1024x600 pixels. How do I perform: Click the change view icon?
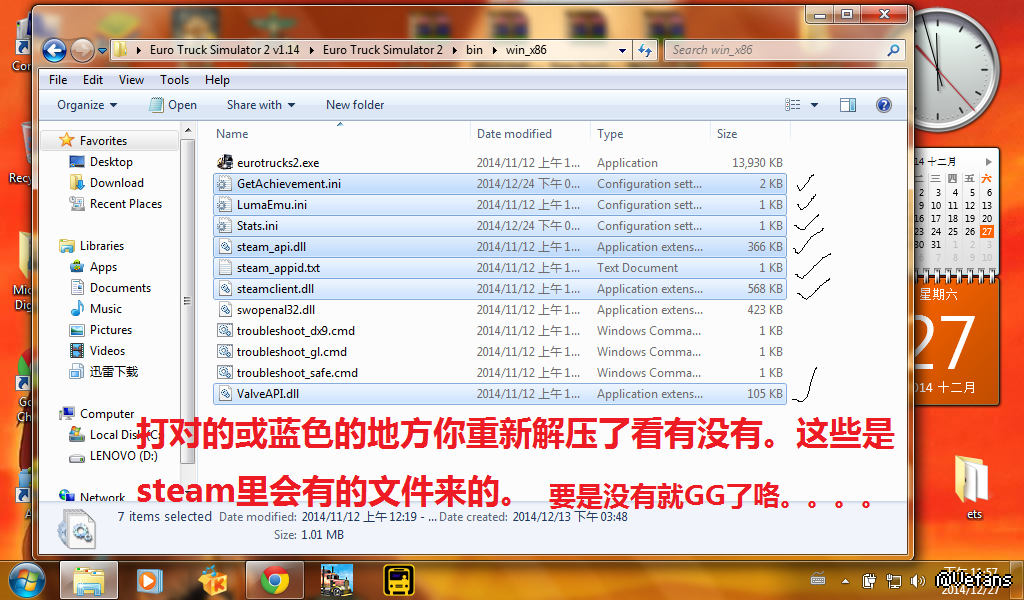click(792, 104)
